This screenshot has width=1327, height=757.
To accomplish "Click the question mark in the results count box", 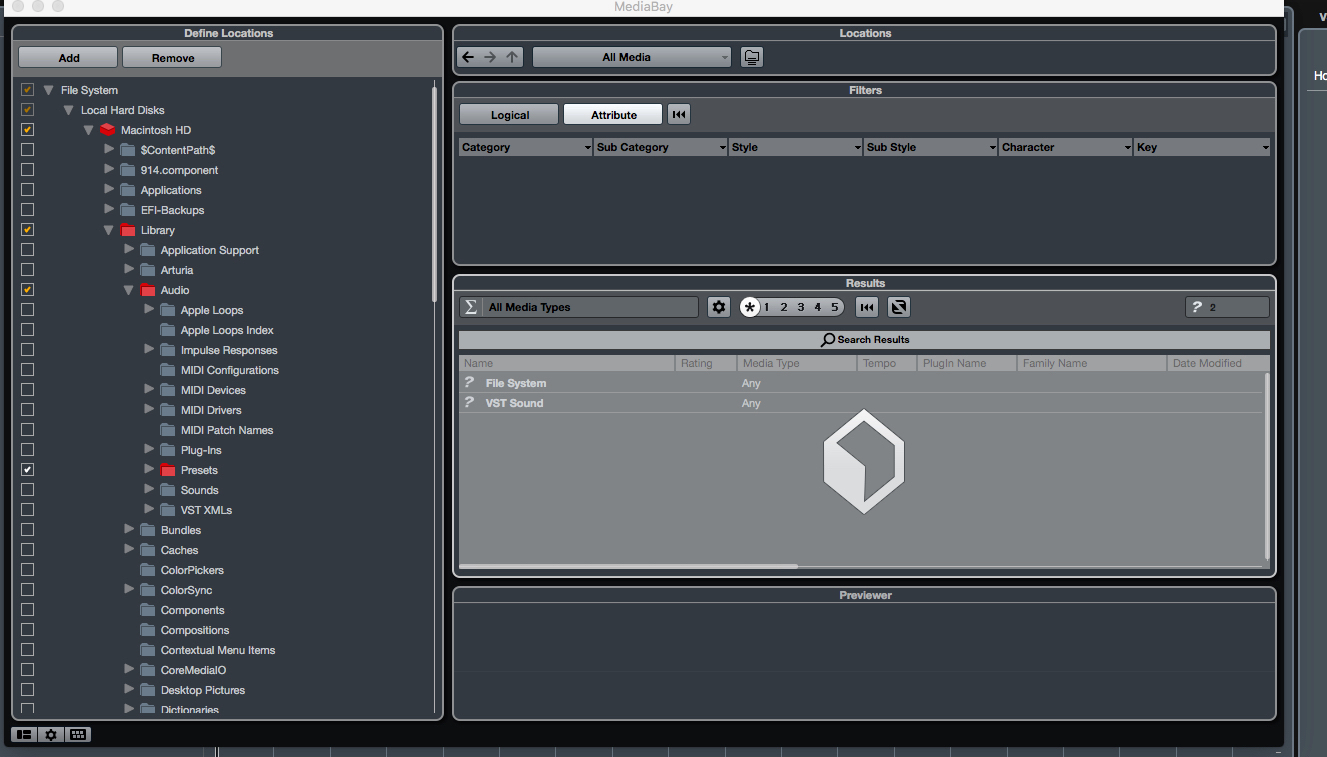I will pyautogui.click(x=1197, y=307).
